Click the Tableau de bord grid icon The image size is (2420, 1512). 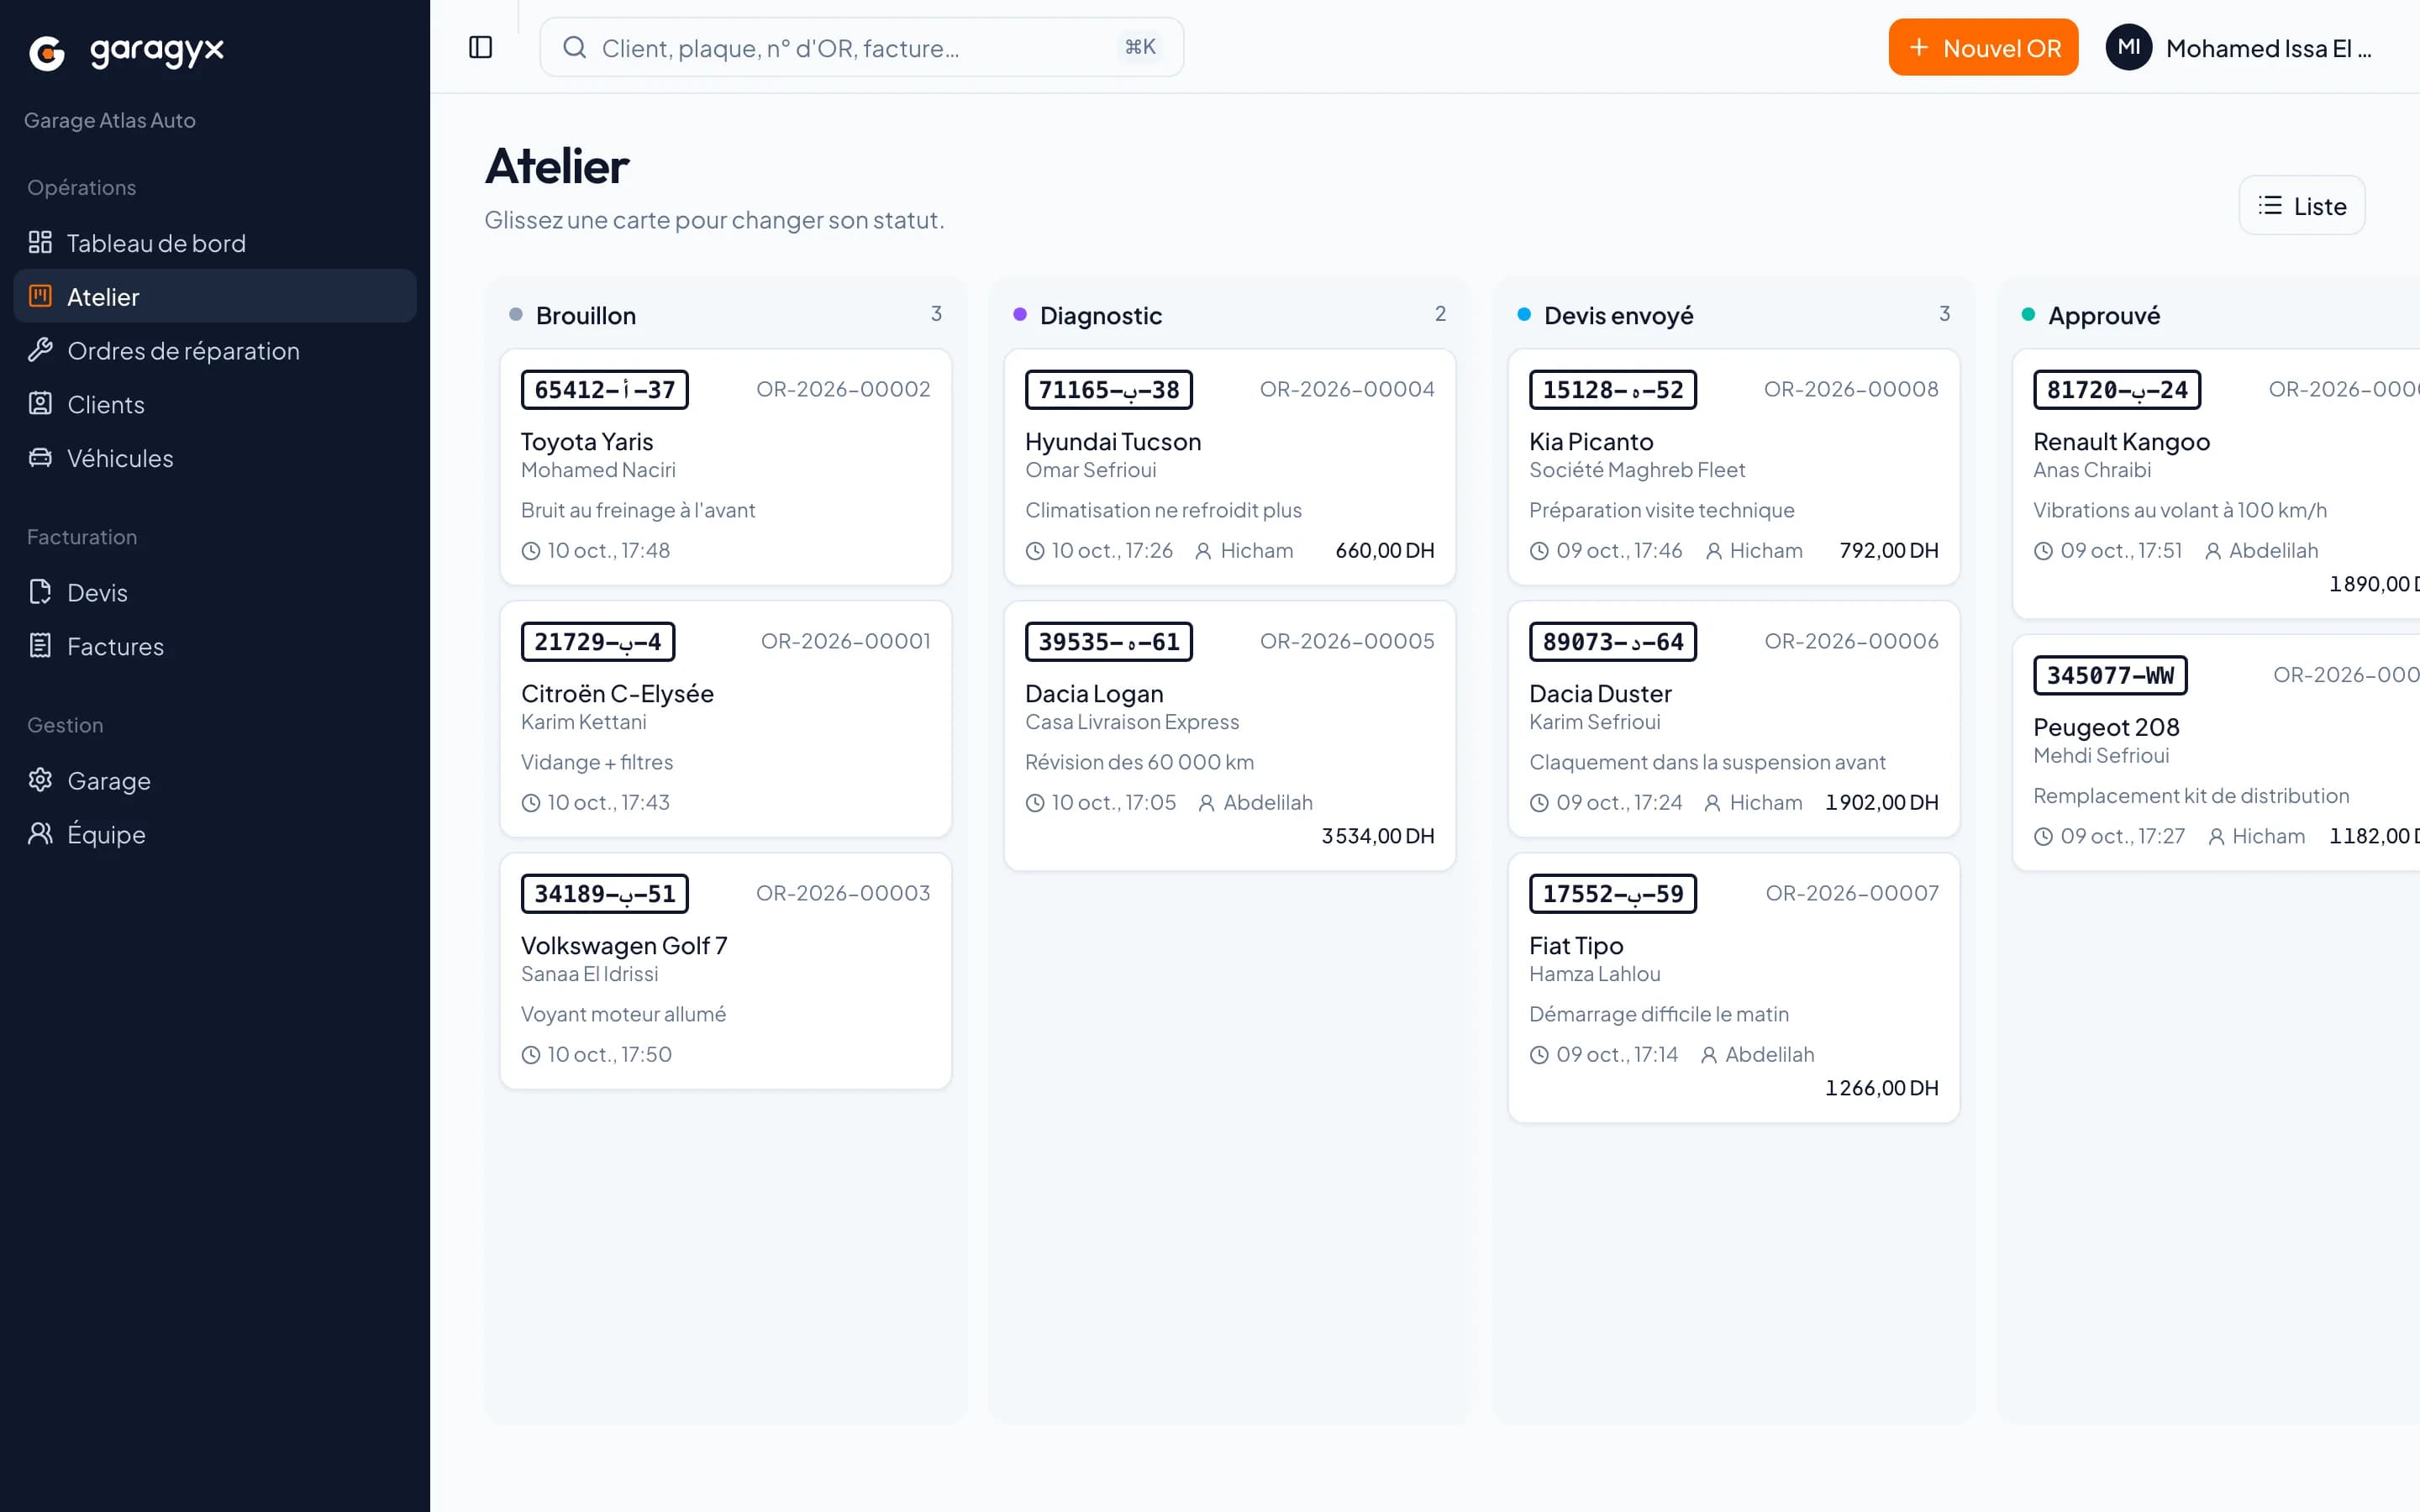[x=40, y=242]
